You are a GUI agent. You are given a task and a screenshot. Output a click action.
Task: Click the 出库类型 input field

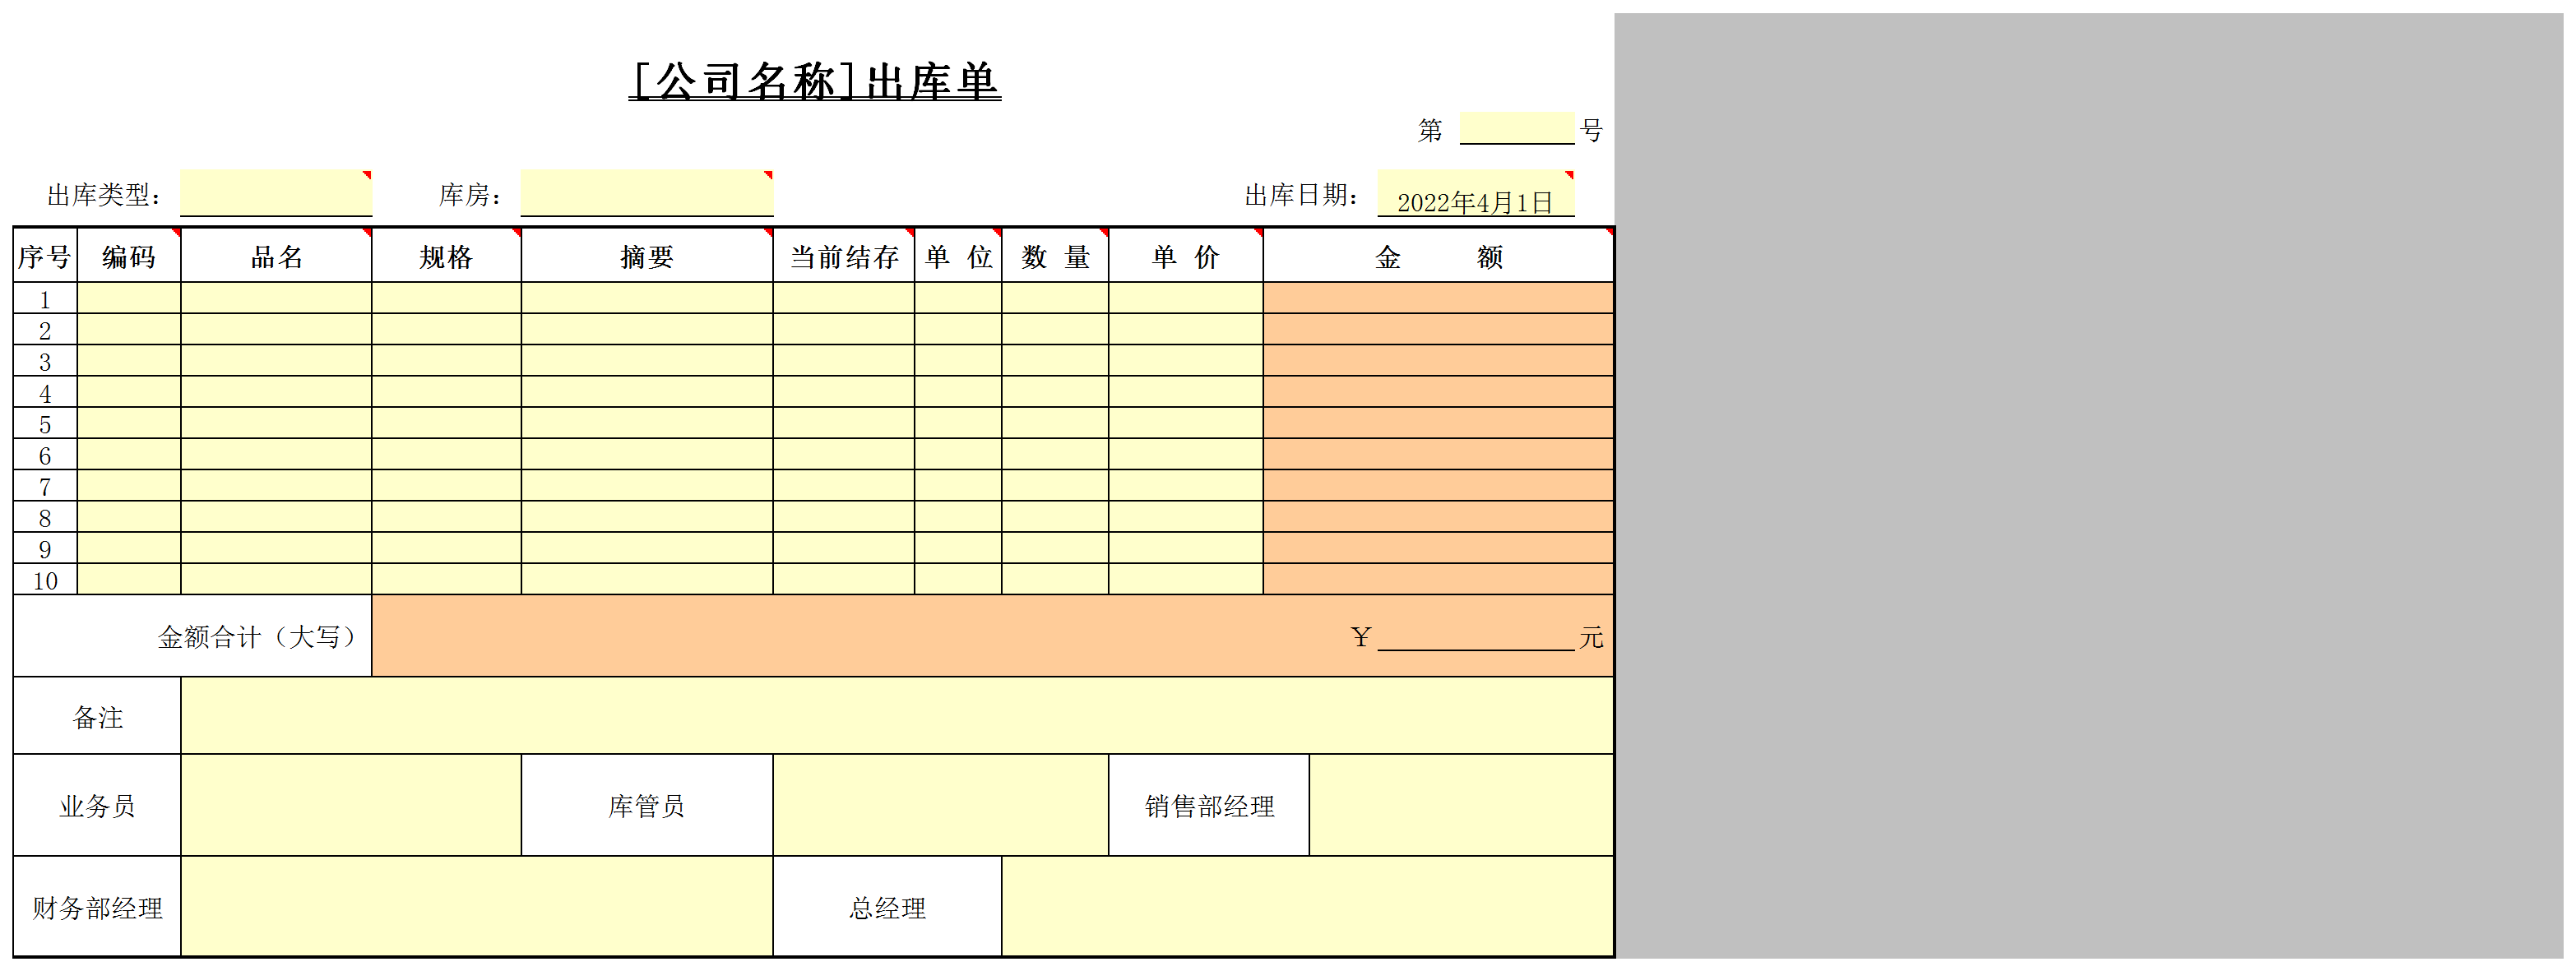click(275, 192)
